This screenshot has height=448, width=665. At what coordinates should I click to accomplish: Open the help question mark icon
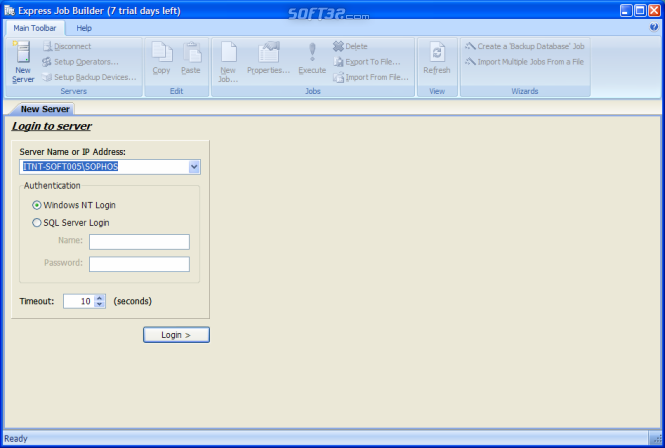pos(654,28)
